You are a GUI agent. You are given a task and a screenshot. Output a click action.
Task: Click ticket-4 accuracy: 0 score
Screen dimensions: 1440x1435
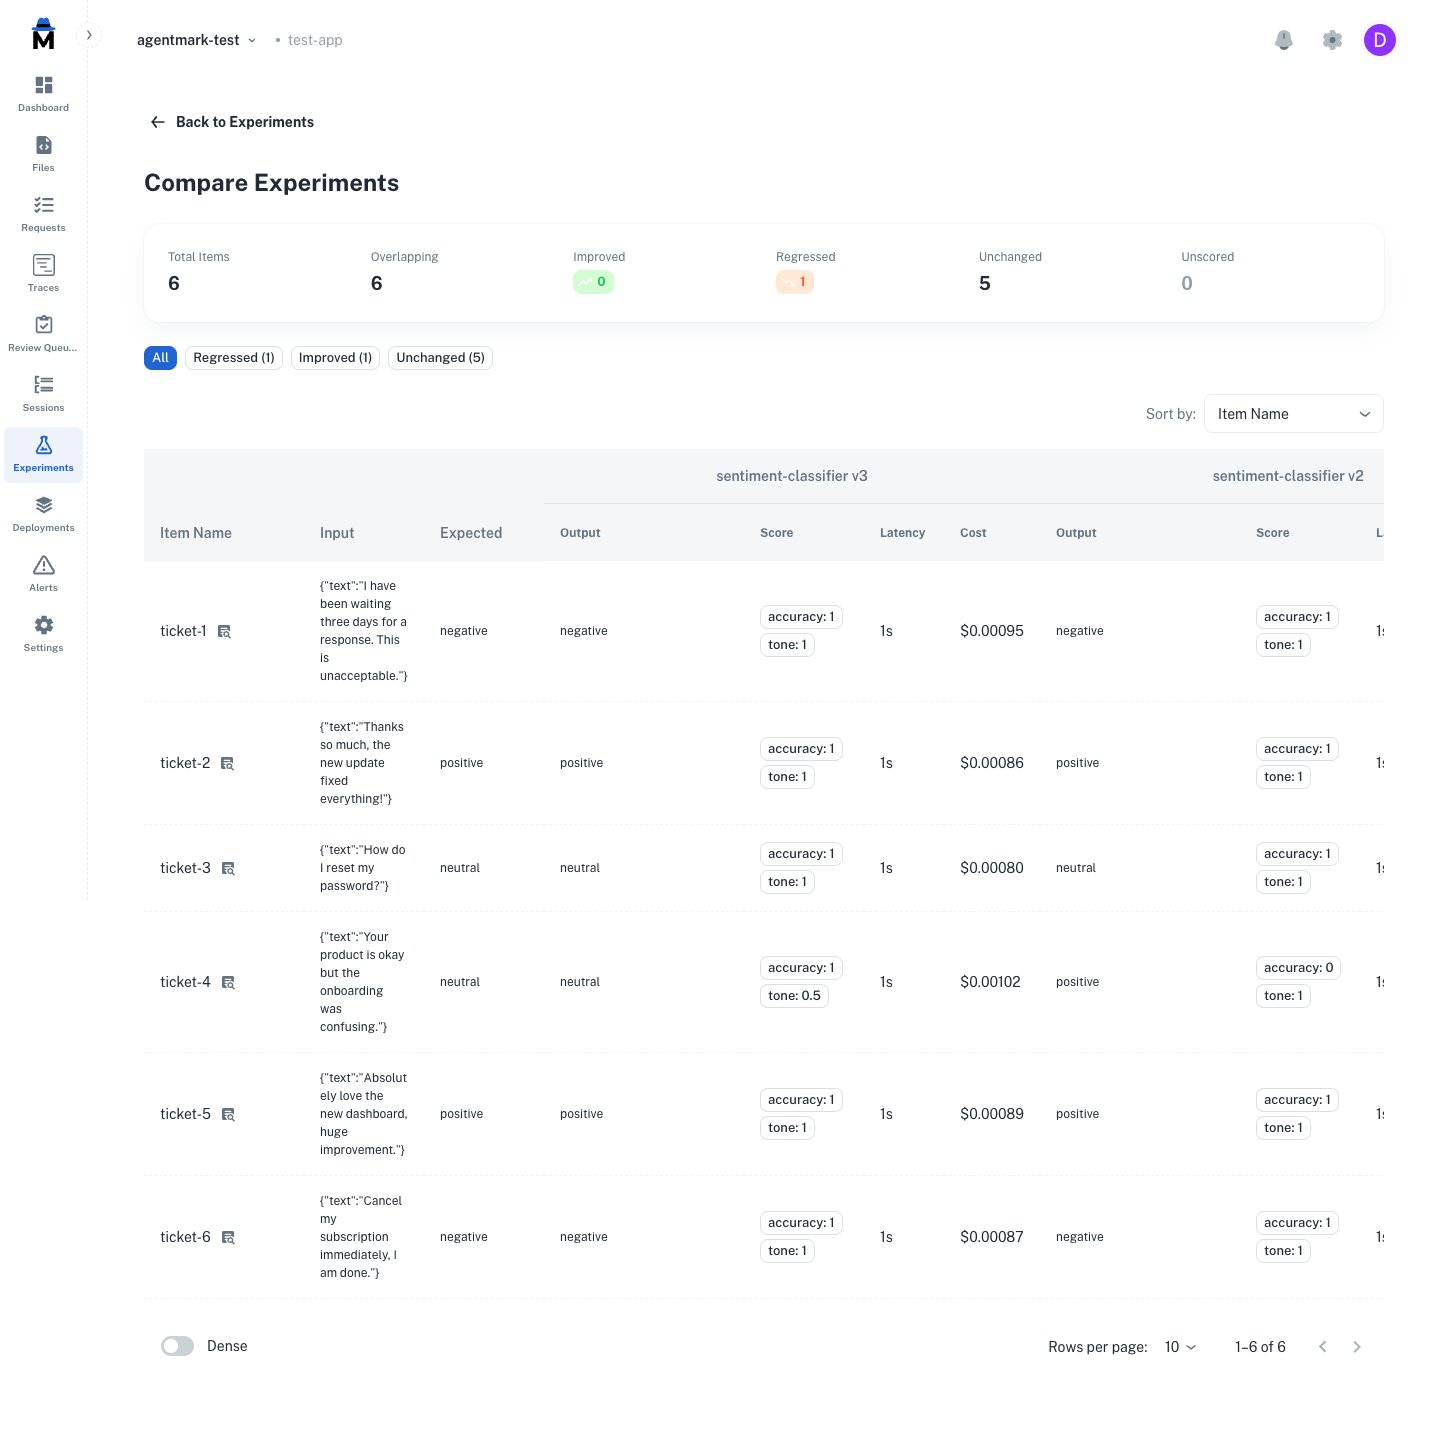click(1298, 968)
